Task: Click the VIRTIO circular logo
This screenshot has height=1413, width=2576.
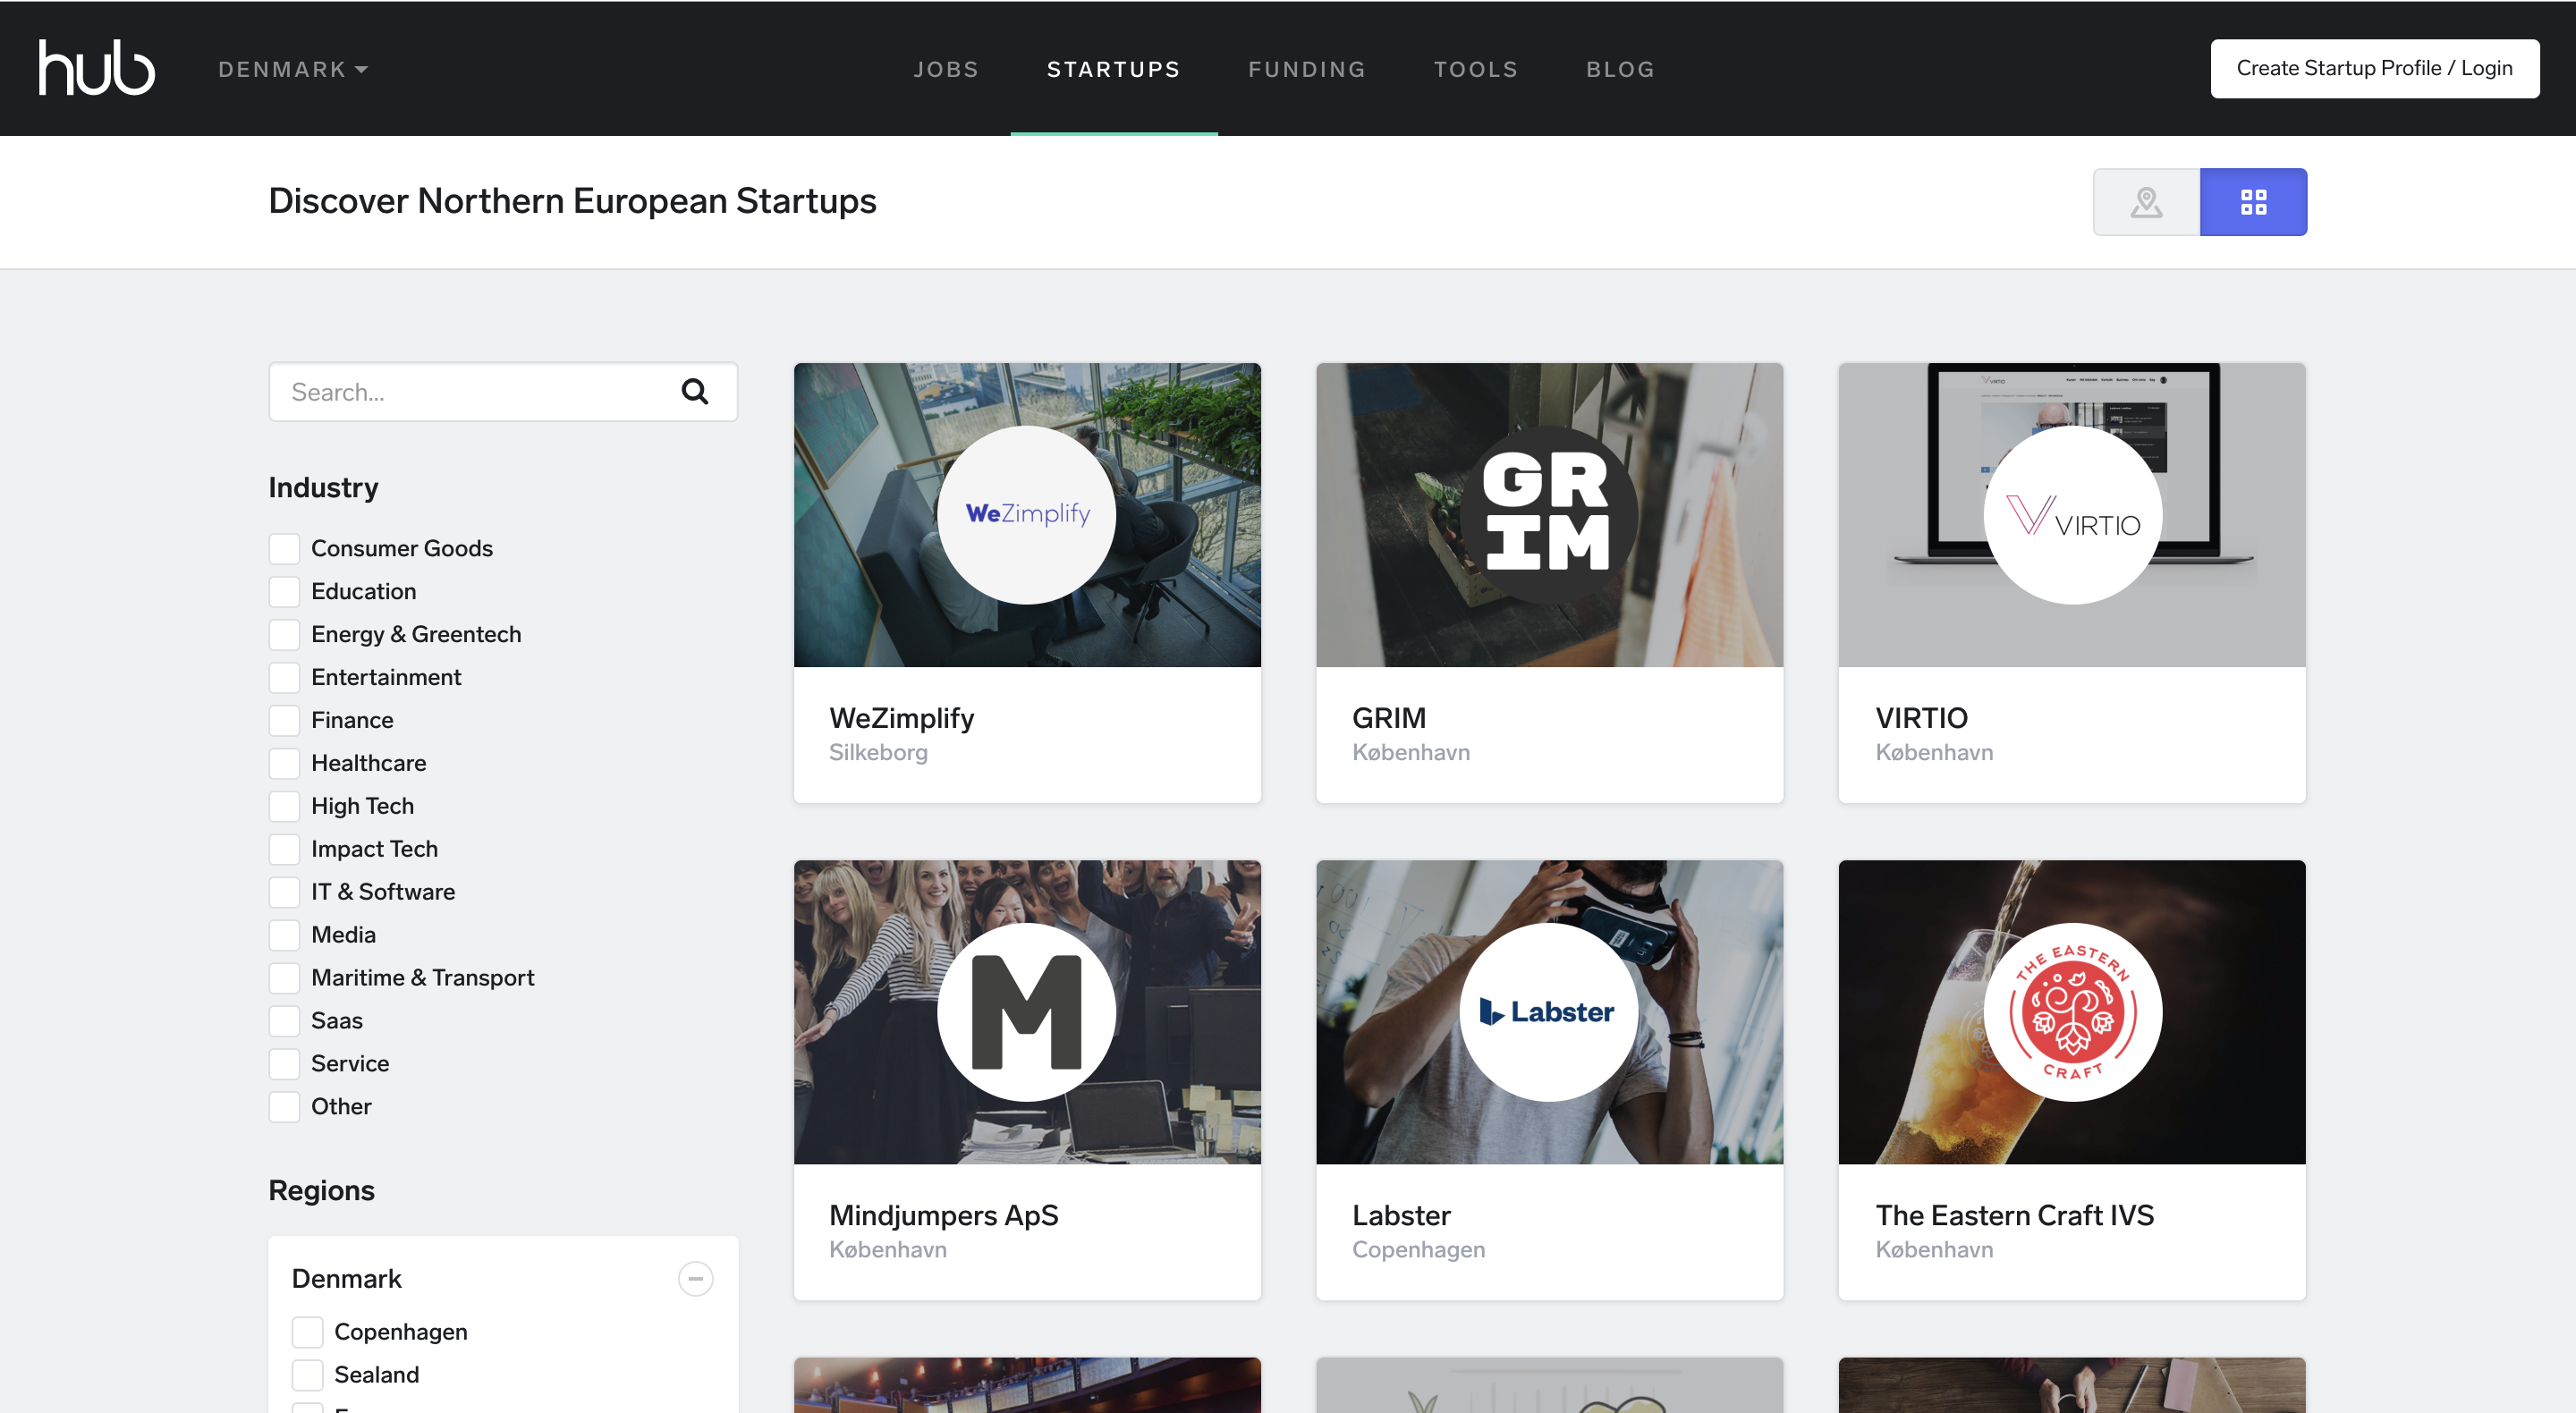Action: [x=2072, y=514]
